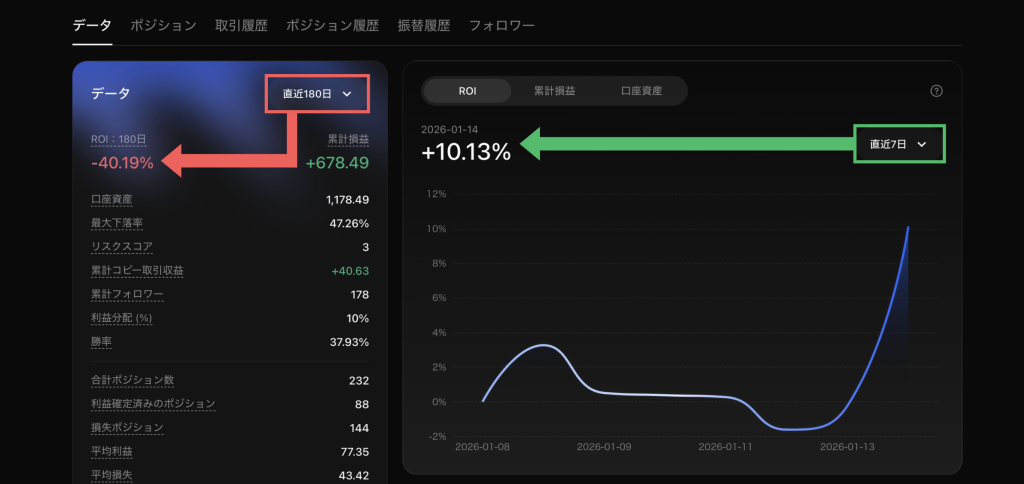Image resolution: width=1024 pixels, height=484 pixels.
Task: Switch to the ポジション tab
Action: pos(163,25)
